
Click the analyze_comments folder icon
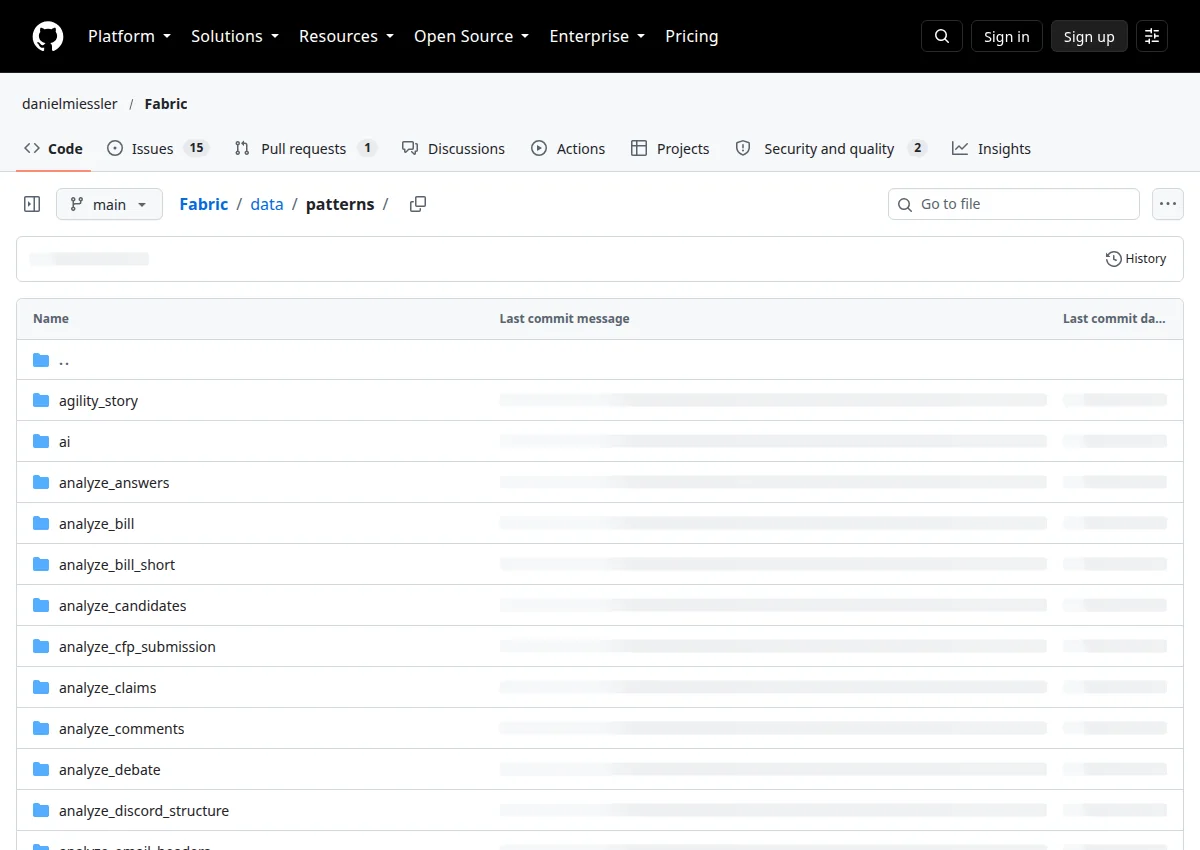click(41, 729)
